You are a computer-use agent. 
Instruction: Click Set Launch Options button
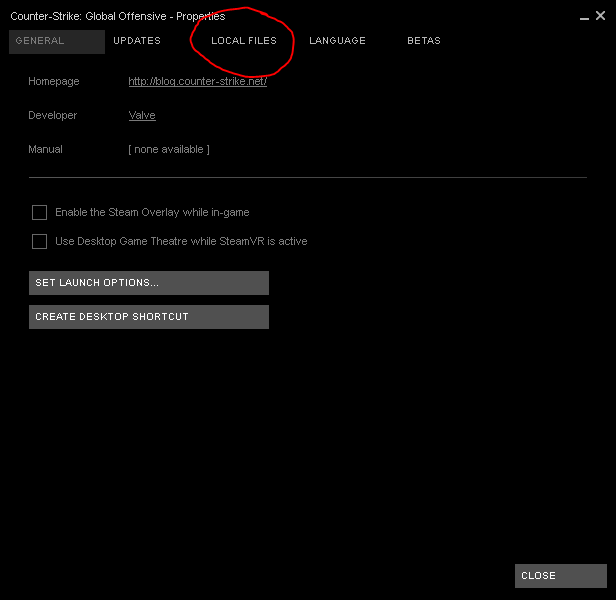149,283
